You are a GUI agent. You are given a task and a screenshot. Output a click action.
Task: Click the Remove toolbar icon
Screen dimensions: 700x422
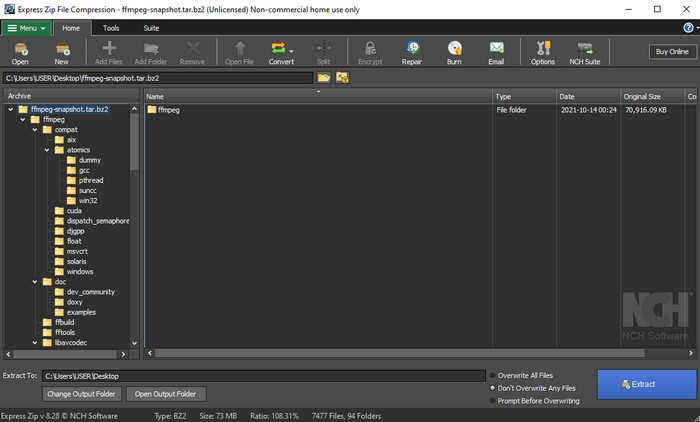tap(192, 53)
